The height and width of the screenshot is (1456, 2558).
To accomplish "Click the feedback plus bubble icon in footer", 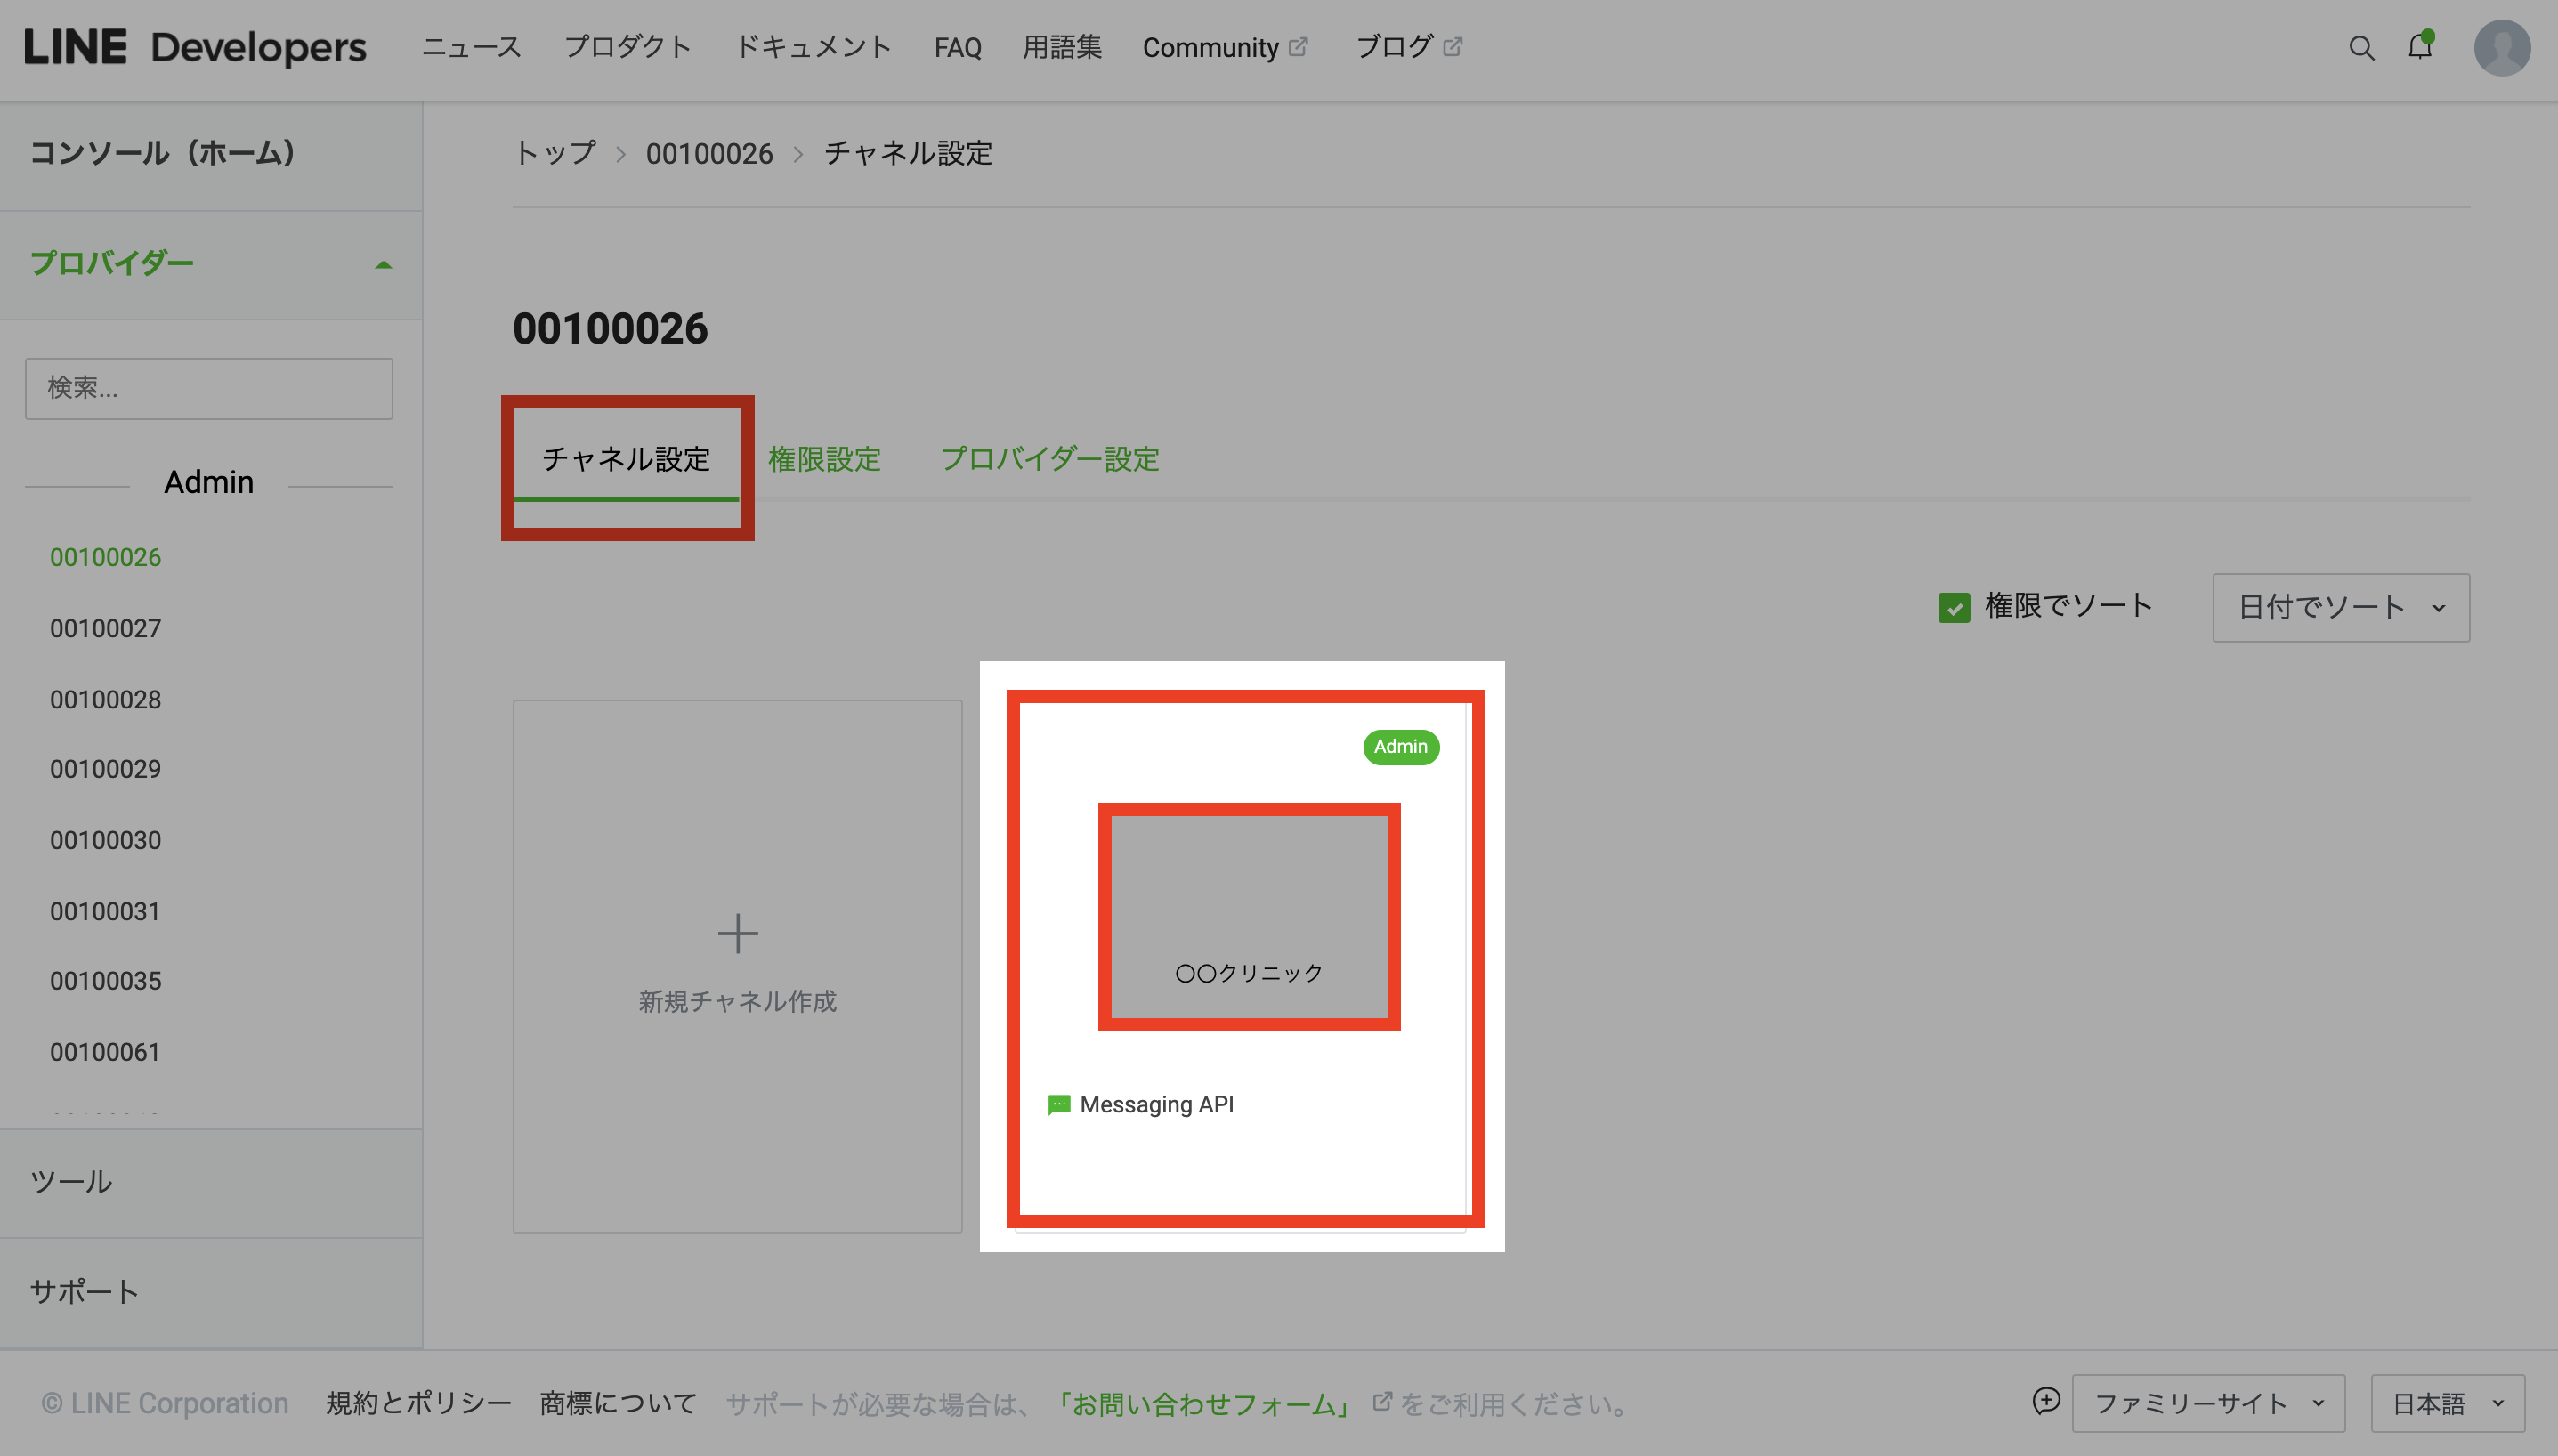I will click(x=2046, y=1401).
